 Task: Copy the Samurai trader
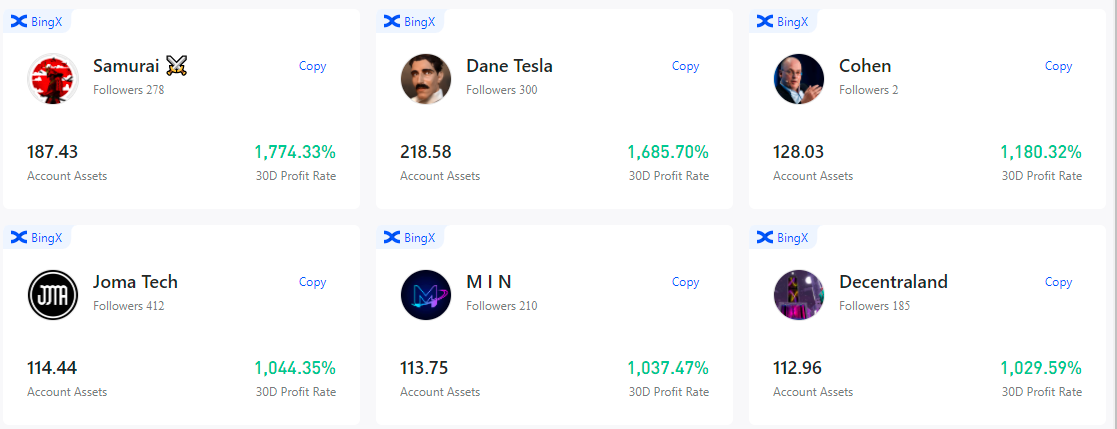313,66
